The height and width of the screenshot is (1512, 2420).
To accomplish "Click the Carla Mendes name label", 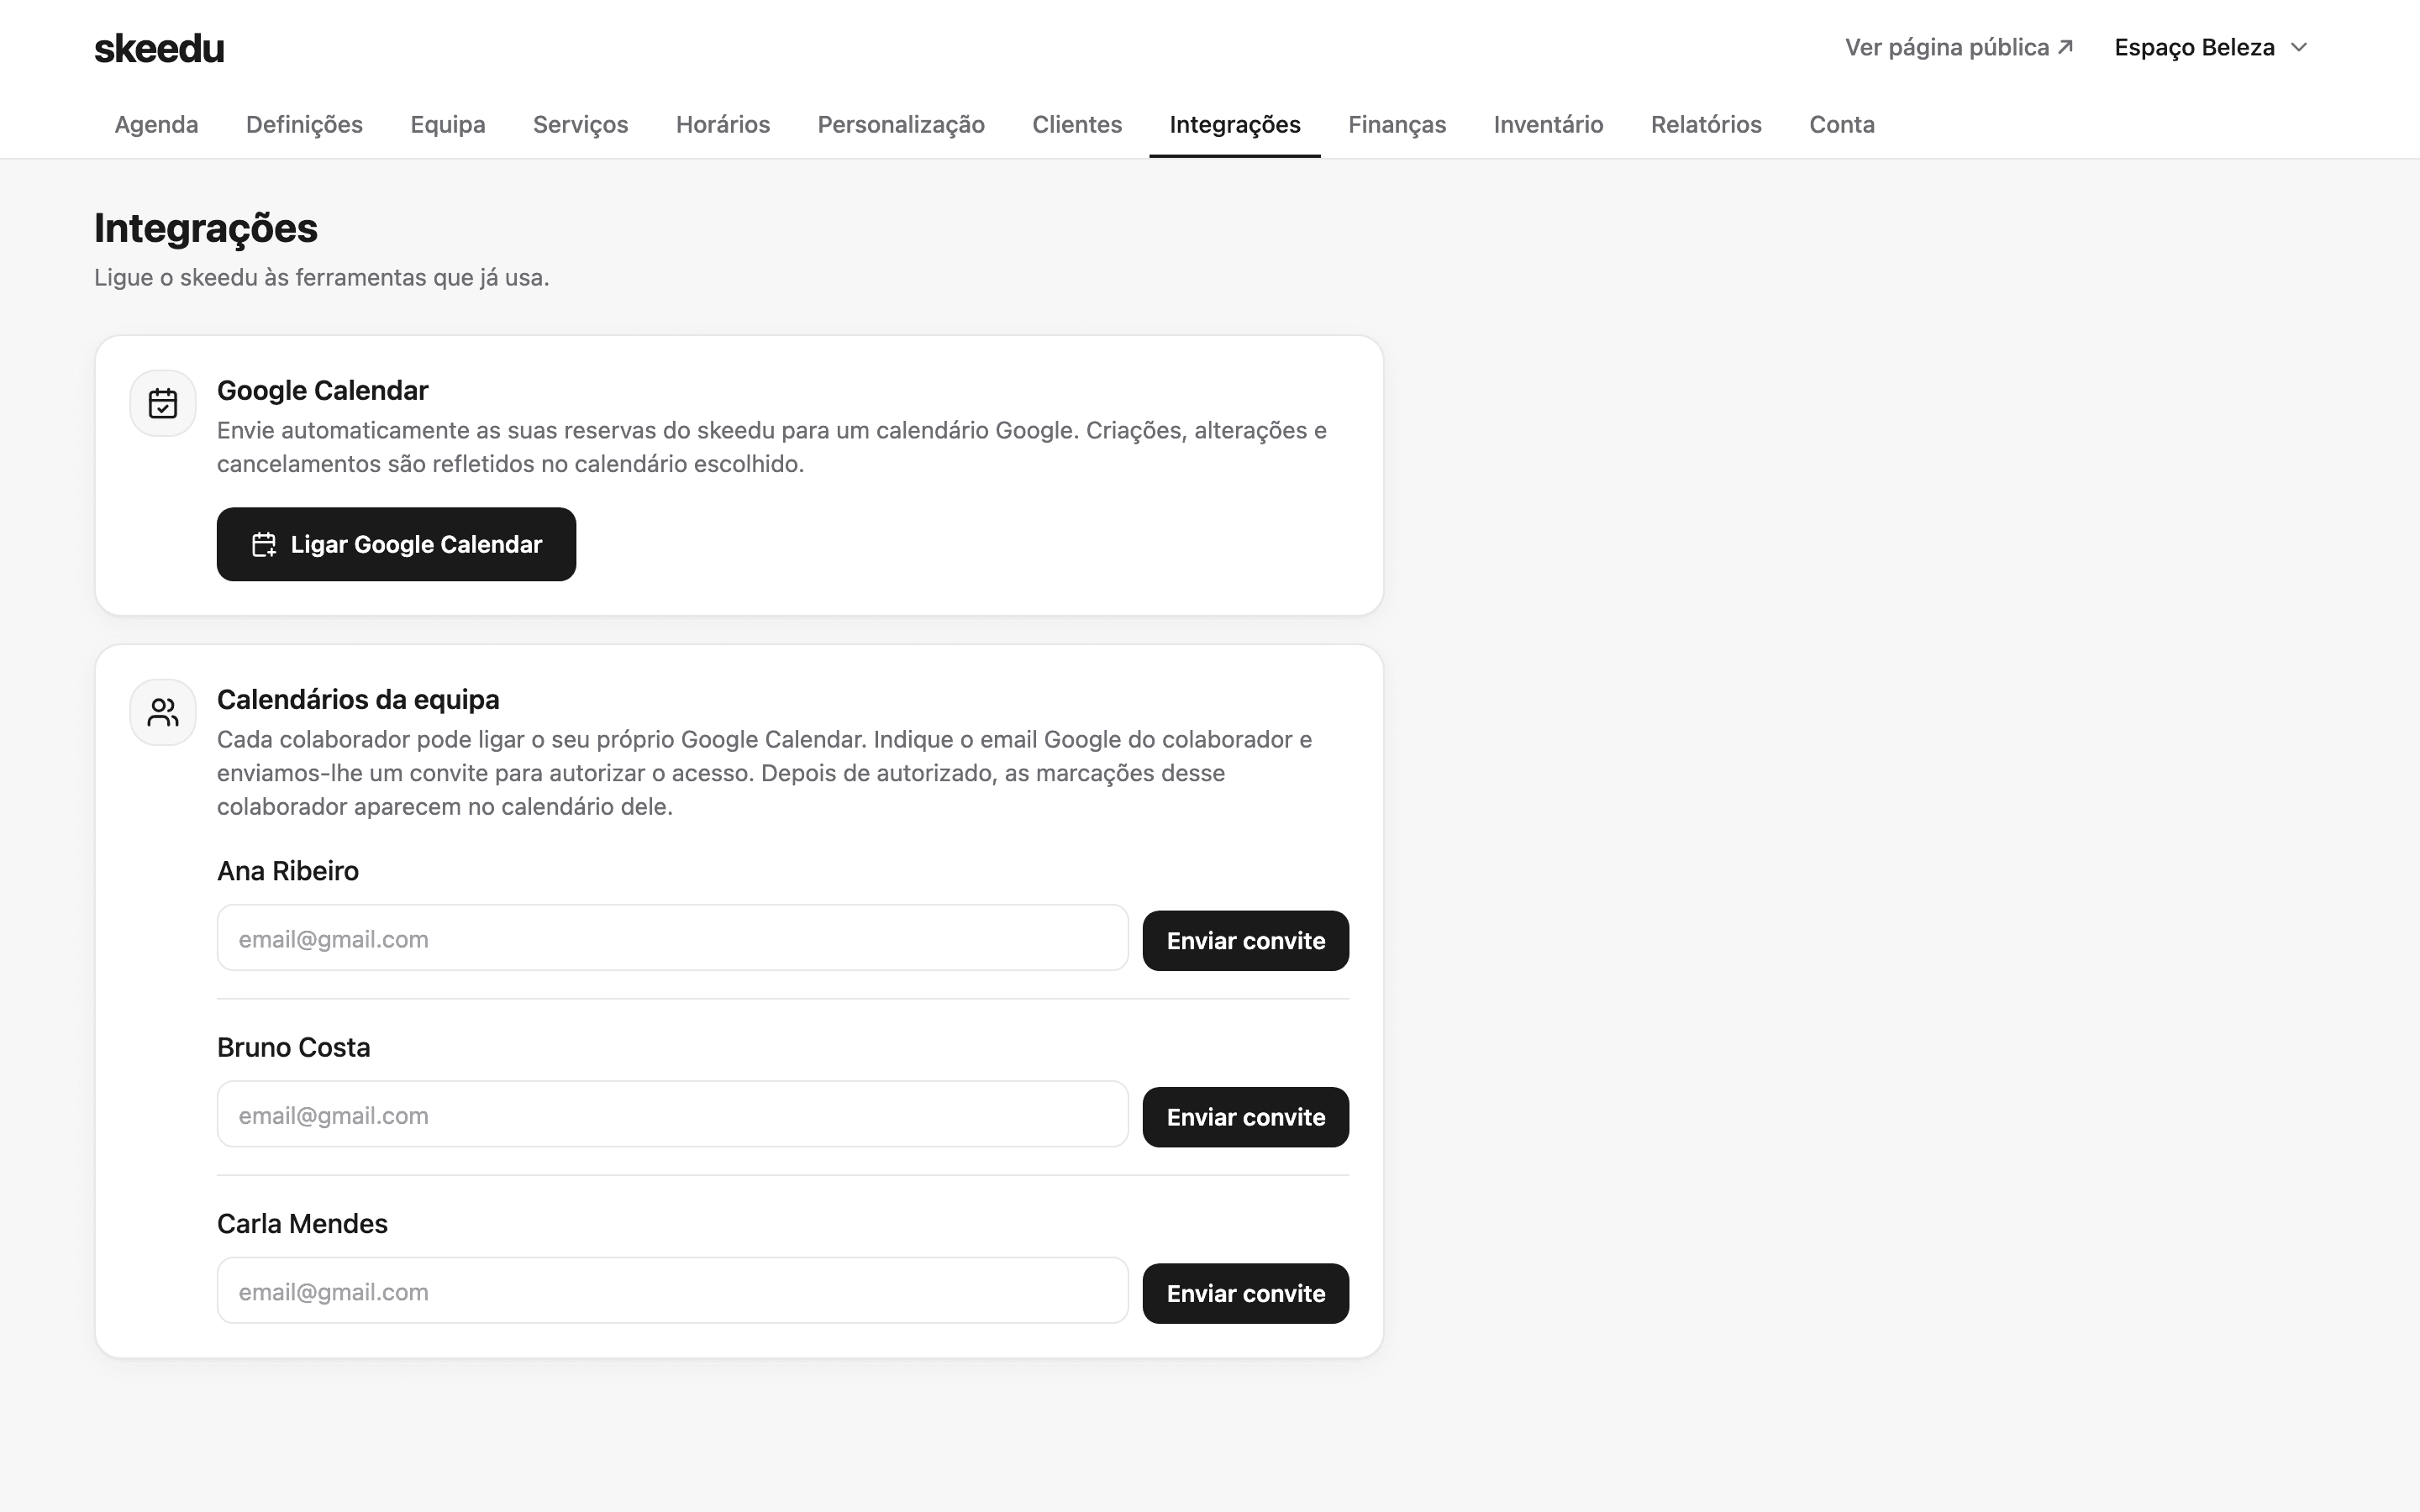I will (x=302, y=1224).
